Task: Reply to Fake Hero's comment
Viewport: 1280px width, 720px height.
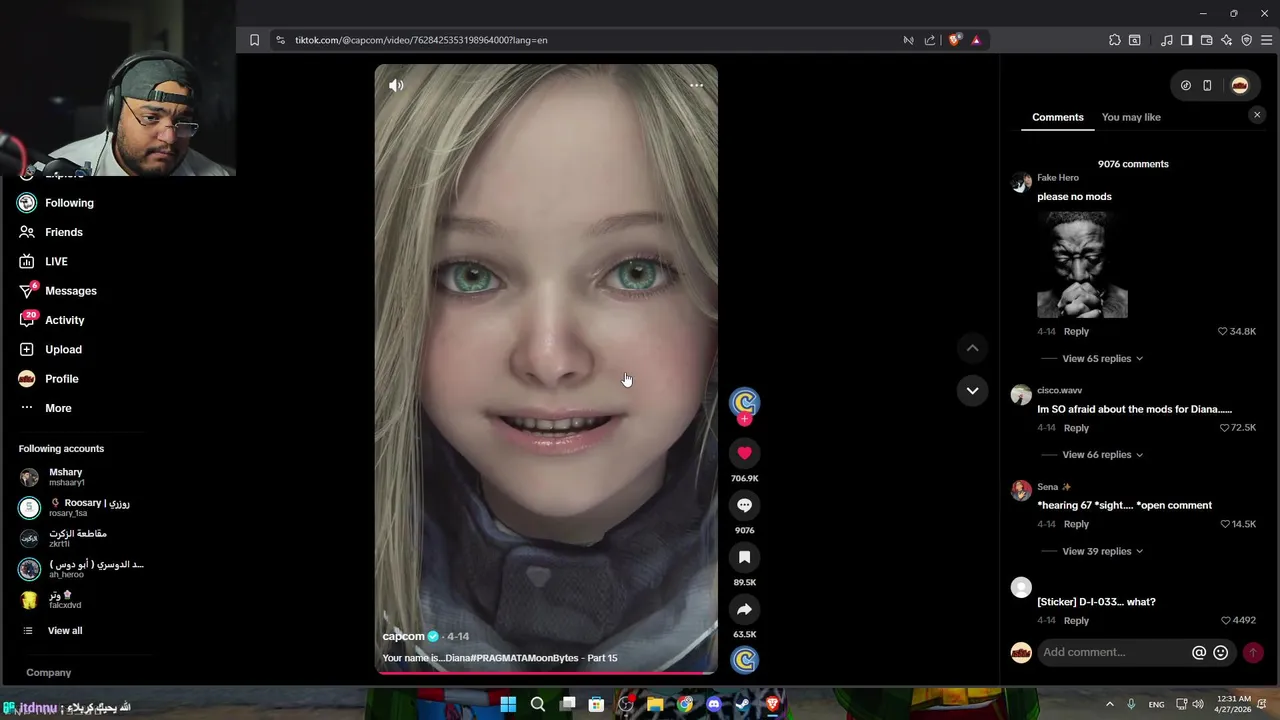Action: pos(1076,331)
